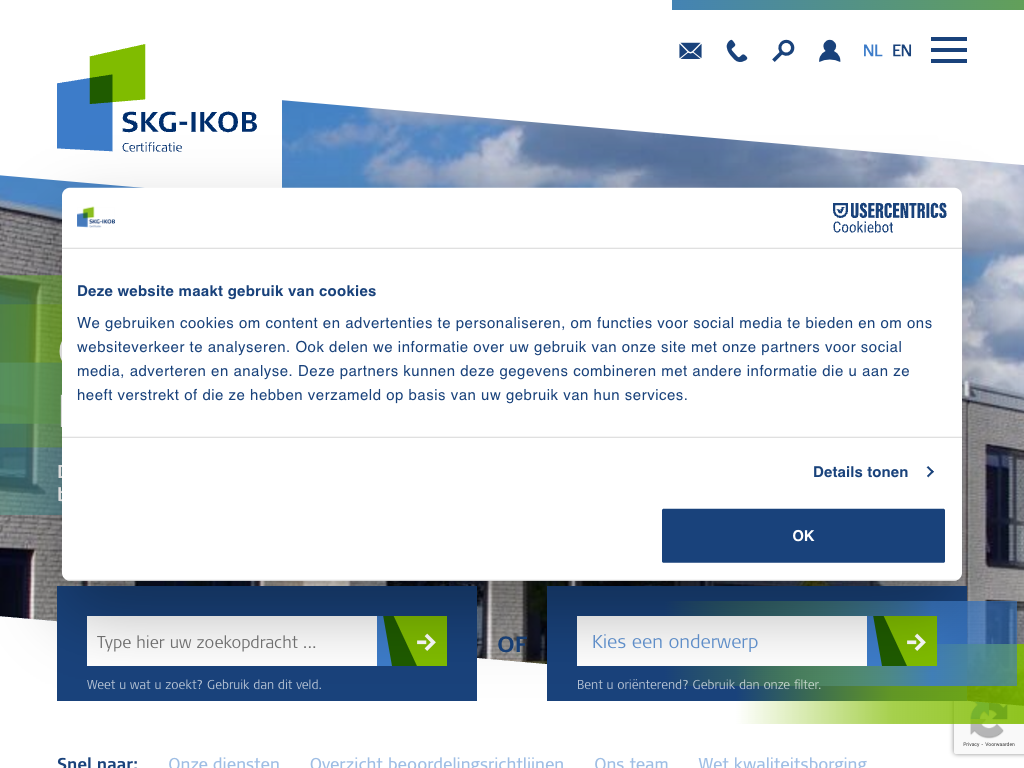
Task: Click the envelope mail icon
Action: (690, 51)
